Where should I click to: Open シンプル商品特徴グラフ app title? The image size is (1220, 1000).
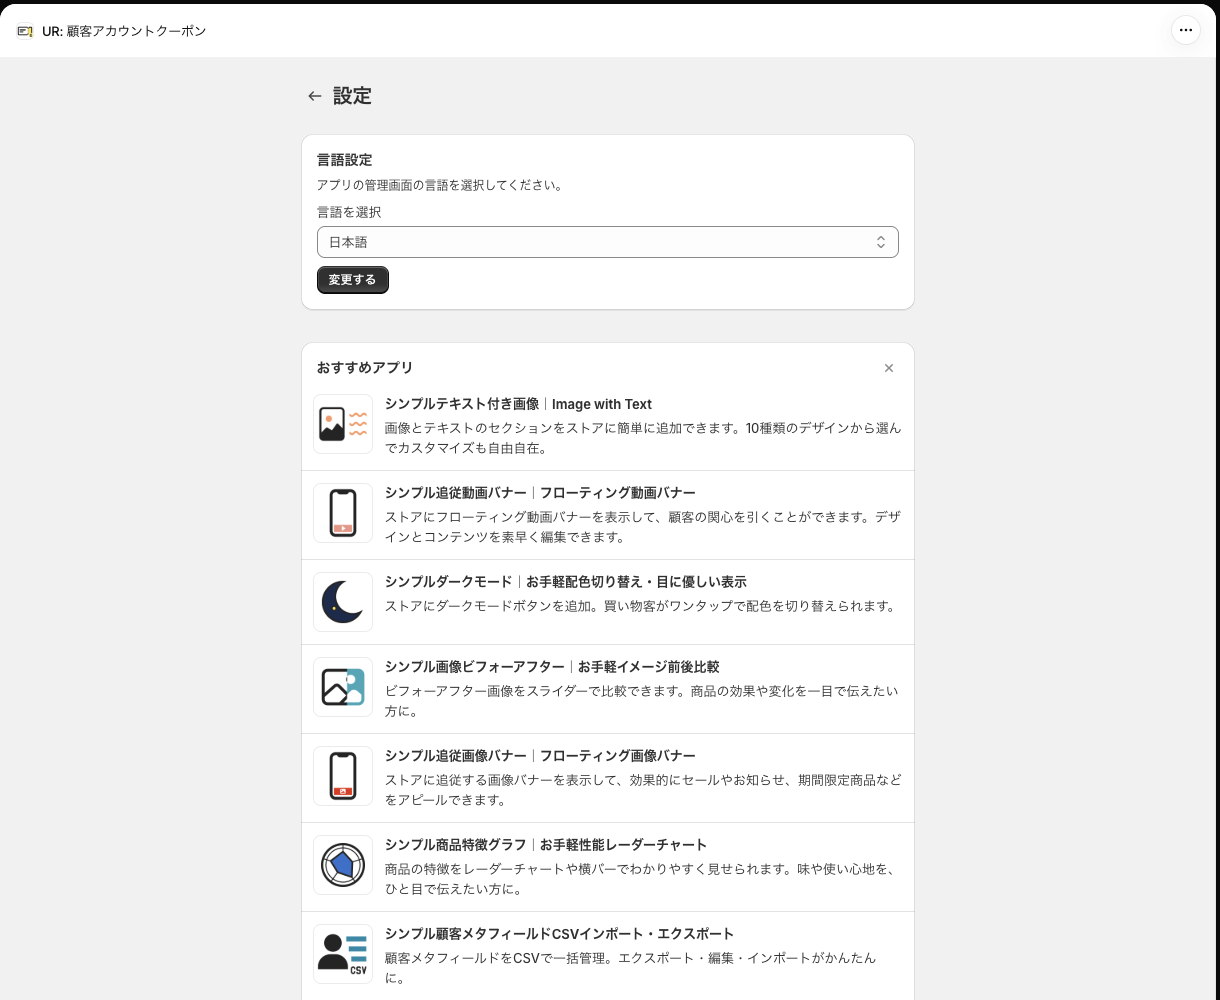pyautogui.click(x=546, y=845)
